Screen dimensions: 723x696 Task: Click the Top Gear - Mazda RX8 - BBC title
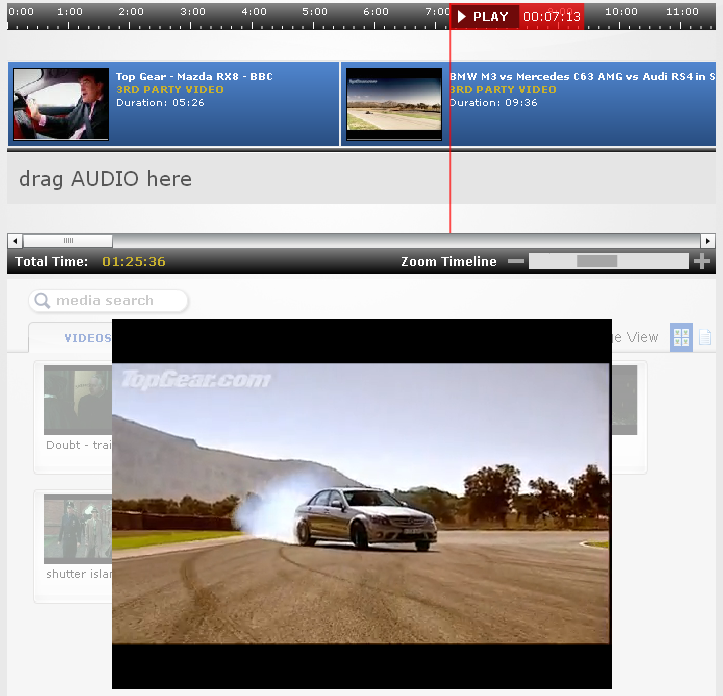coord(194,77)
